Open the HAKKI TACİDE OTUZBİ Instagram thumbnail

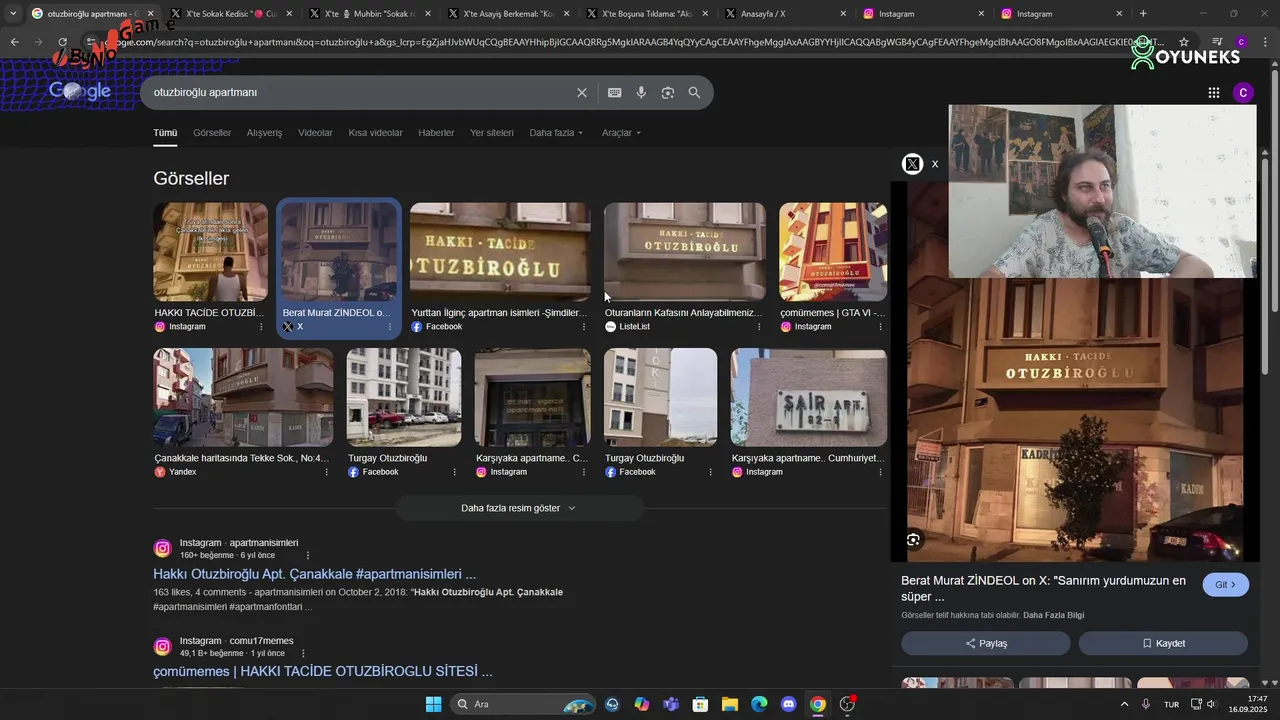210,252
